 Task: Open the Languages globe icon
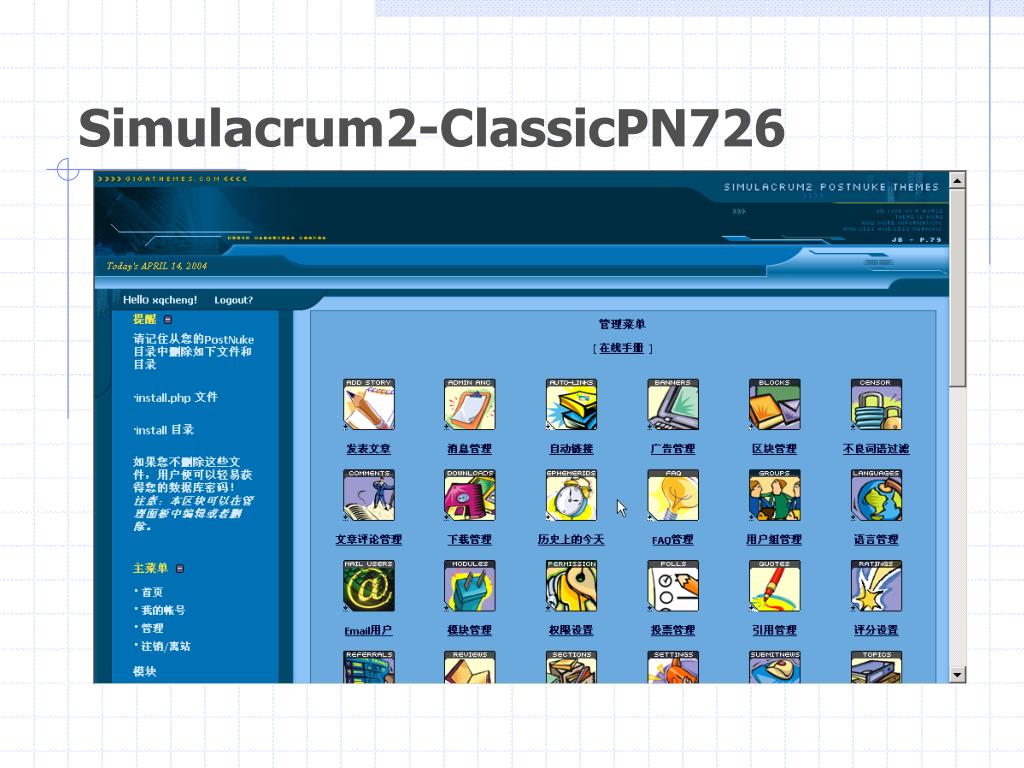click(876, 495)
